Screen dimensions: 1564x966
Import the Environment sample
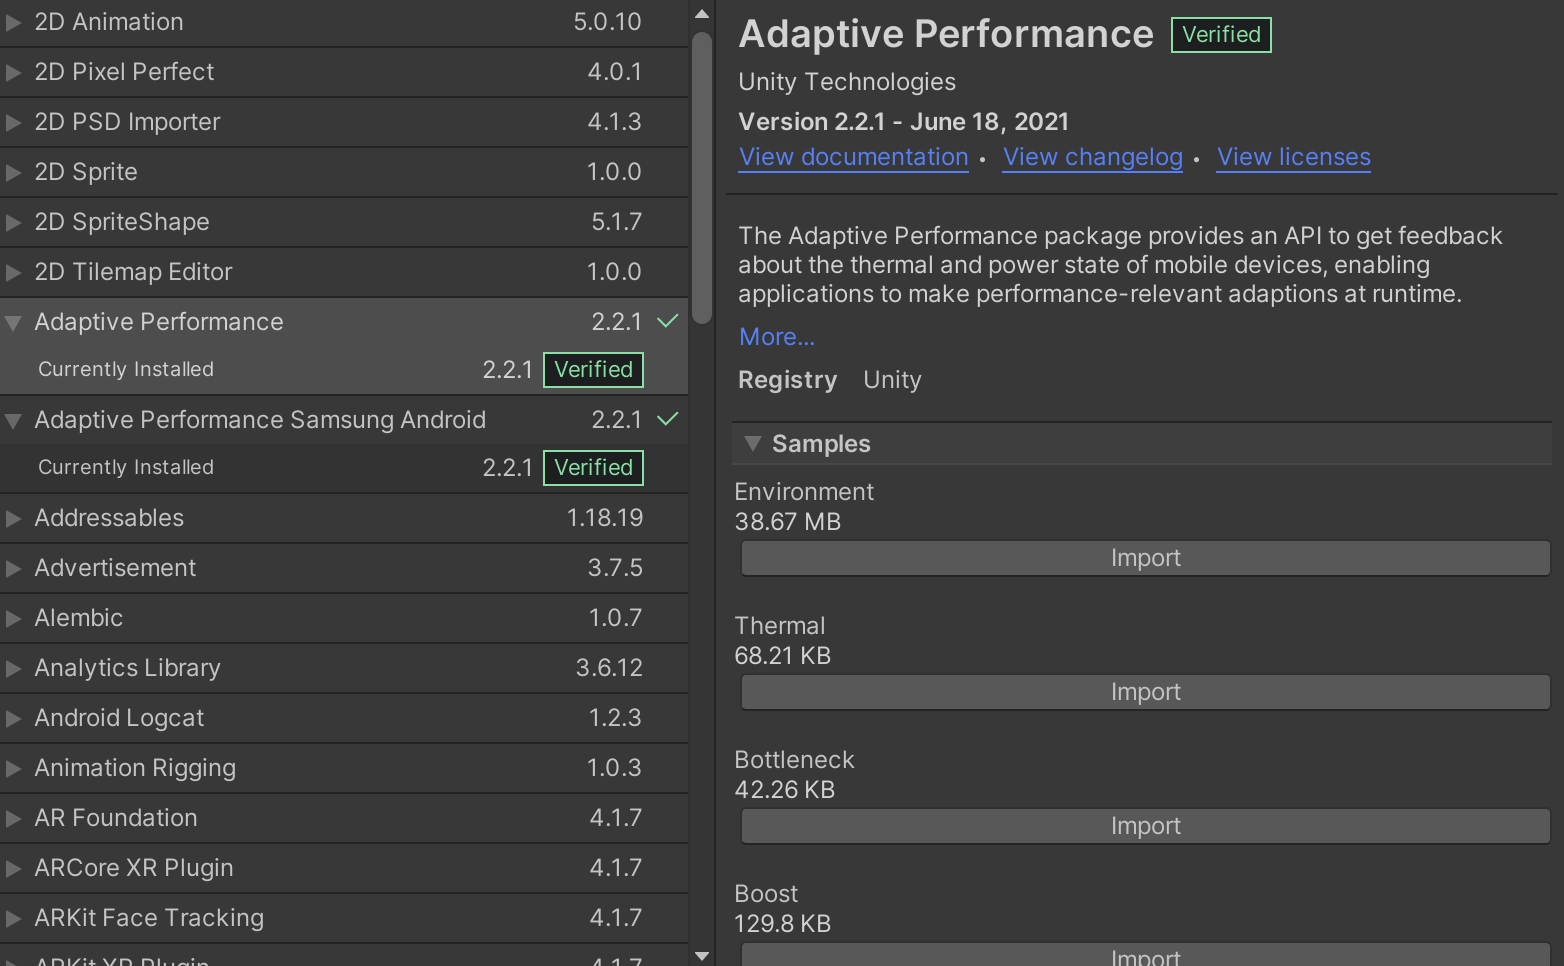point(1145,558)
